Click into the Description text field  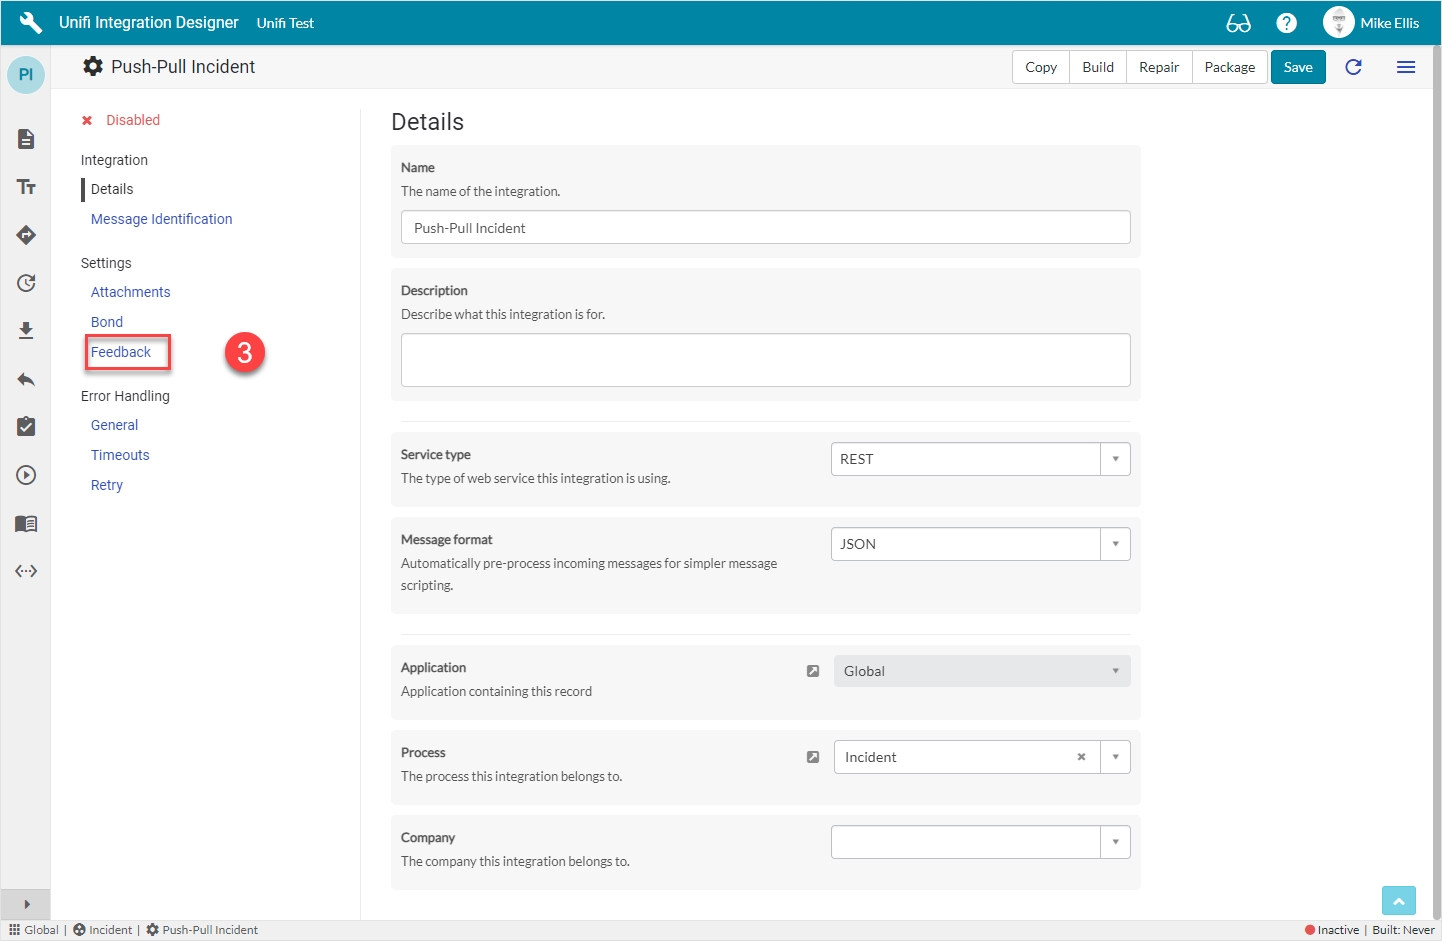point(765,360)
